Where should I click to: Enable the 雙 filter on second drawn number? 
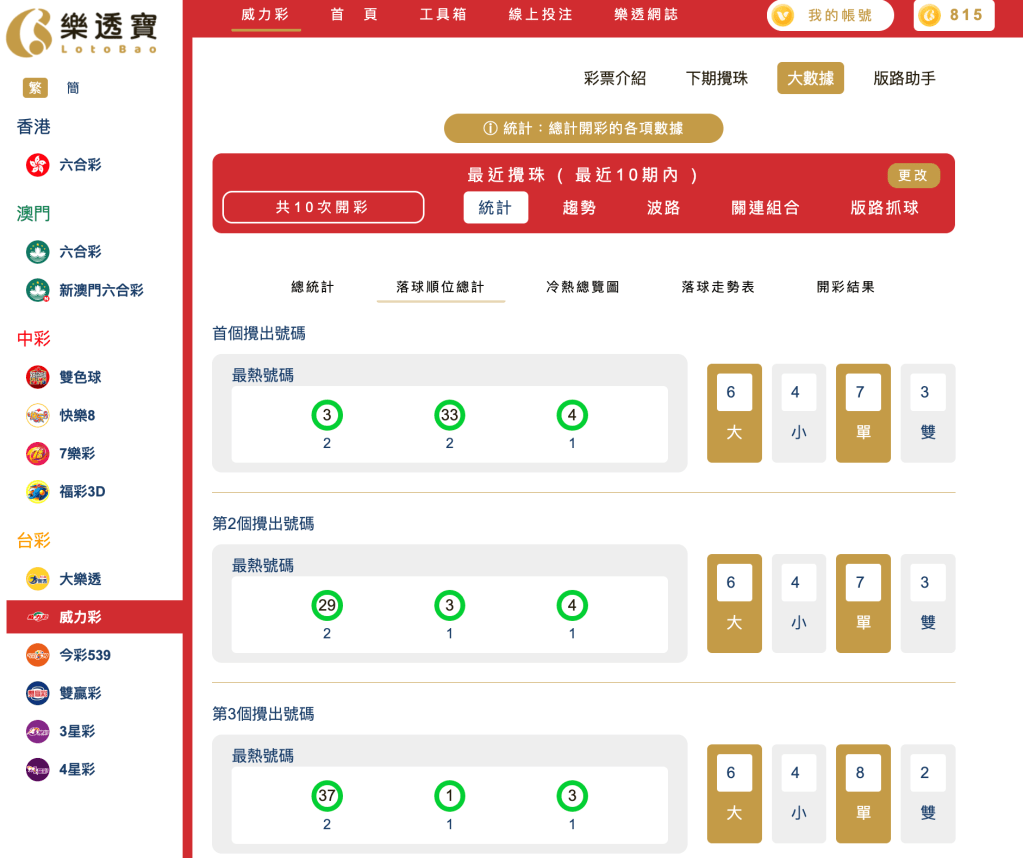tap(927, 603)
